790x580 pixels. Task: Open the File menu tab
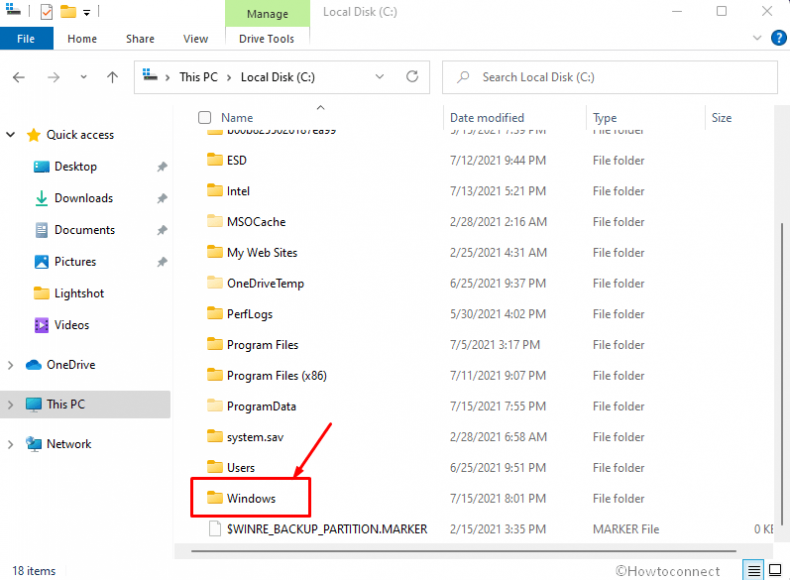tap(26, 39)
